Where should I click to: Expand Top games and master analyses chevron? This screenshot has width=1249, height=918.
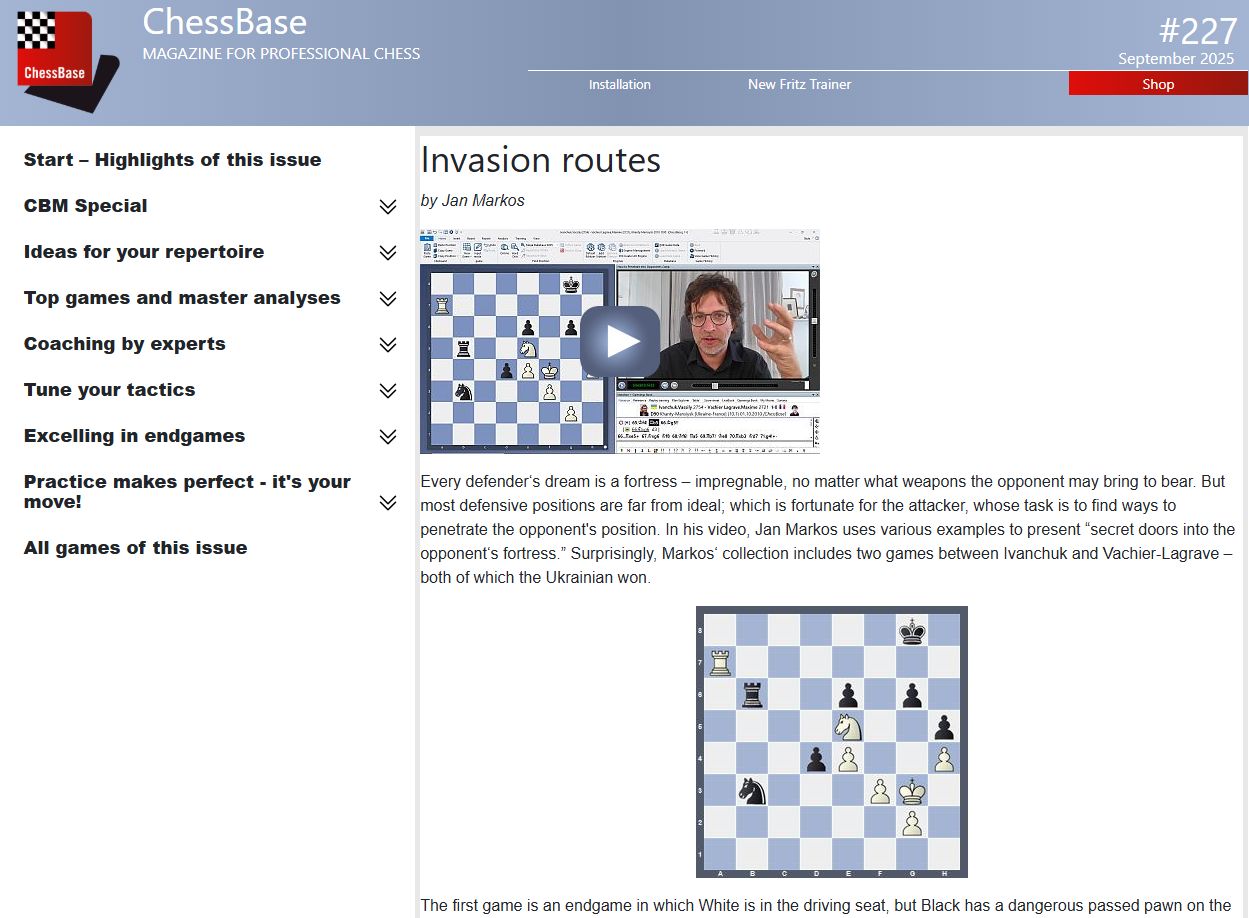388,299
